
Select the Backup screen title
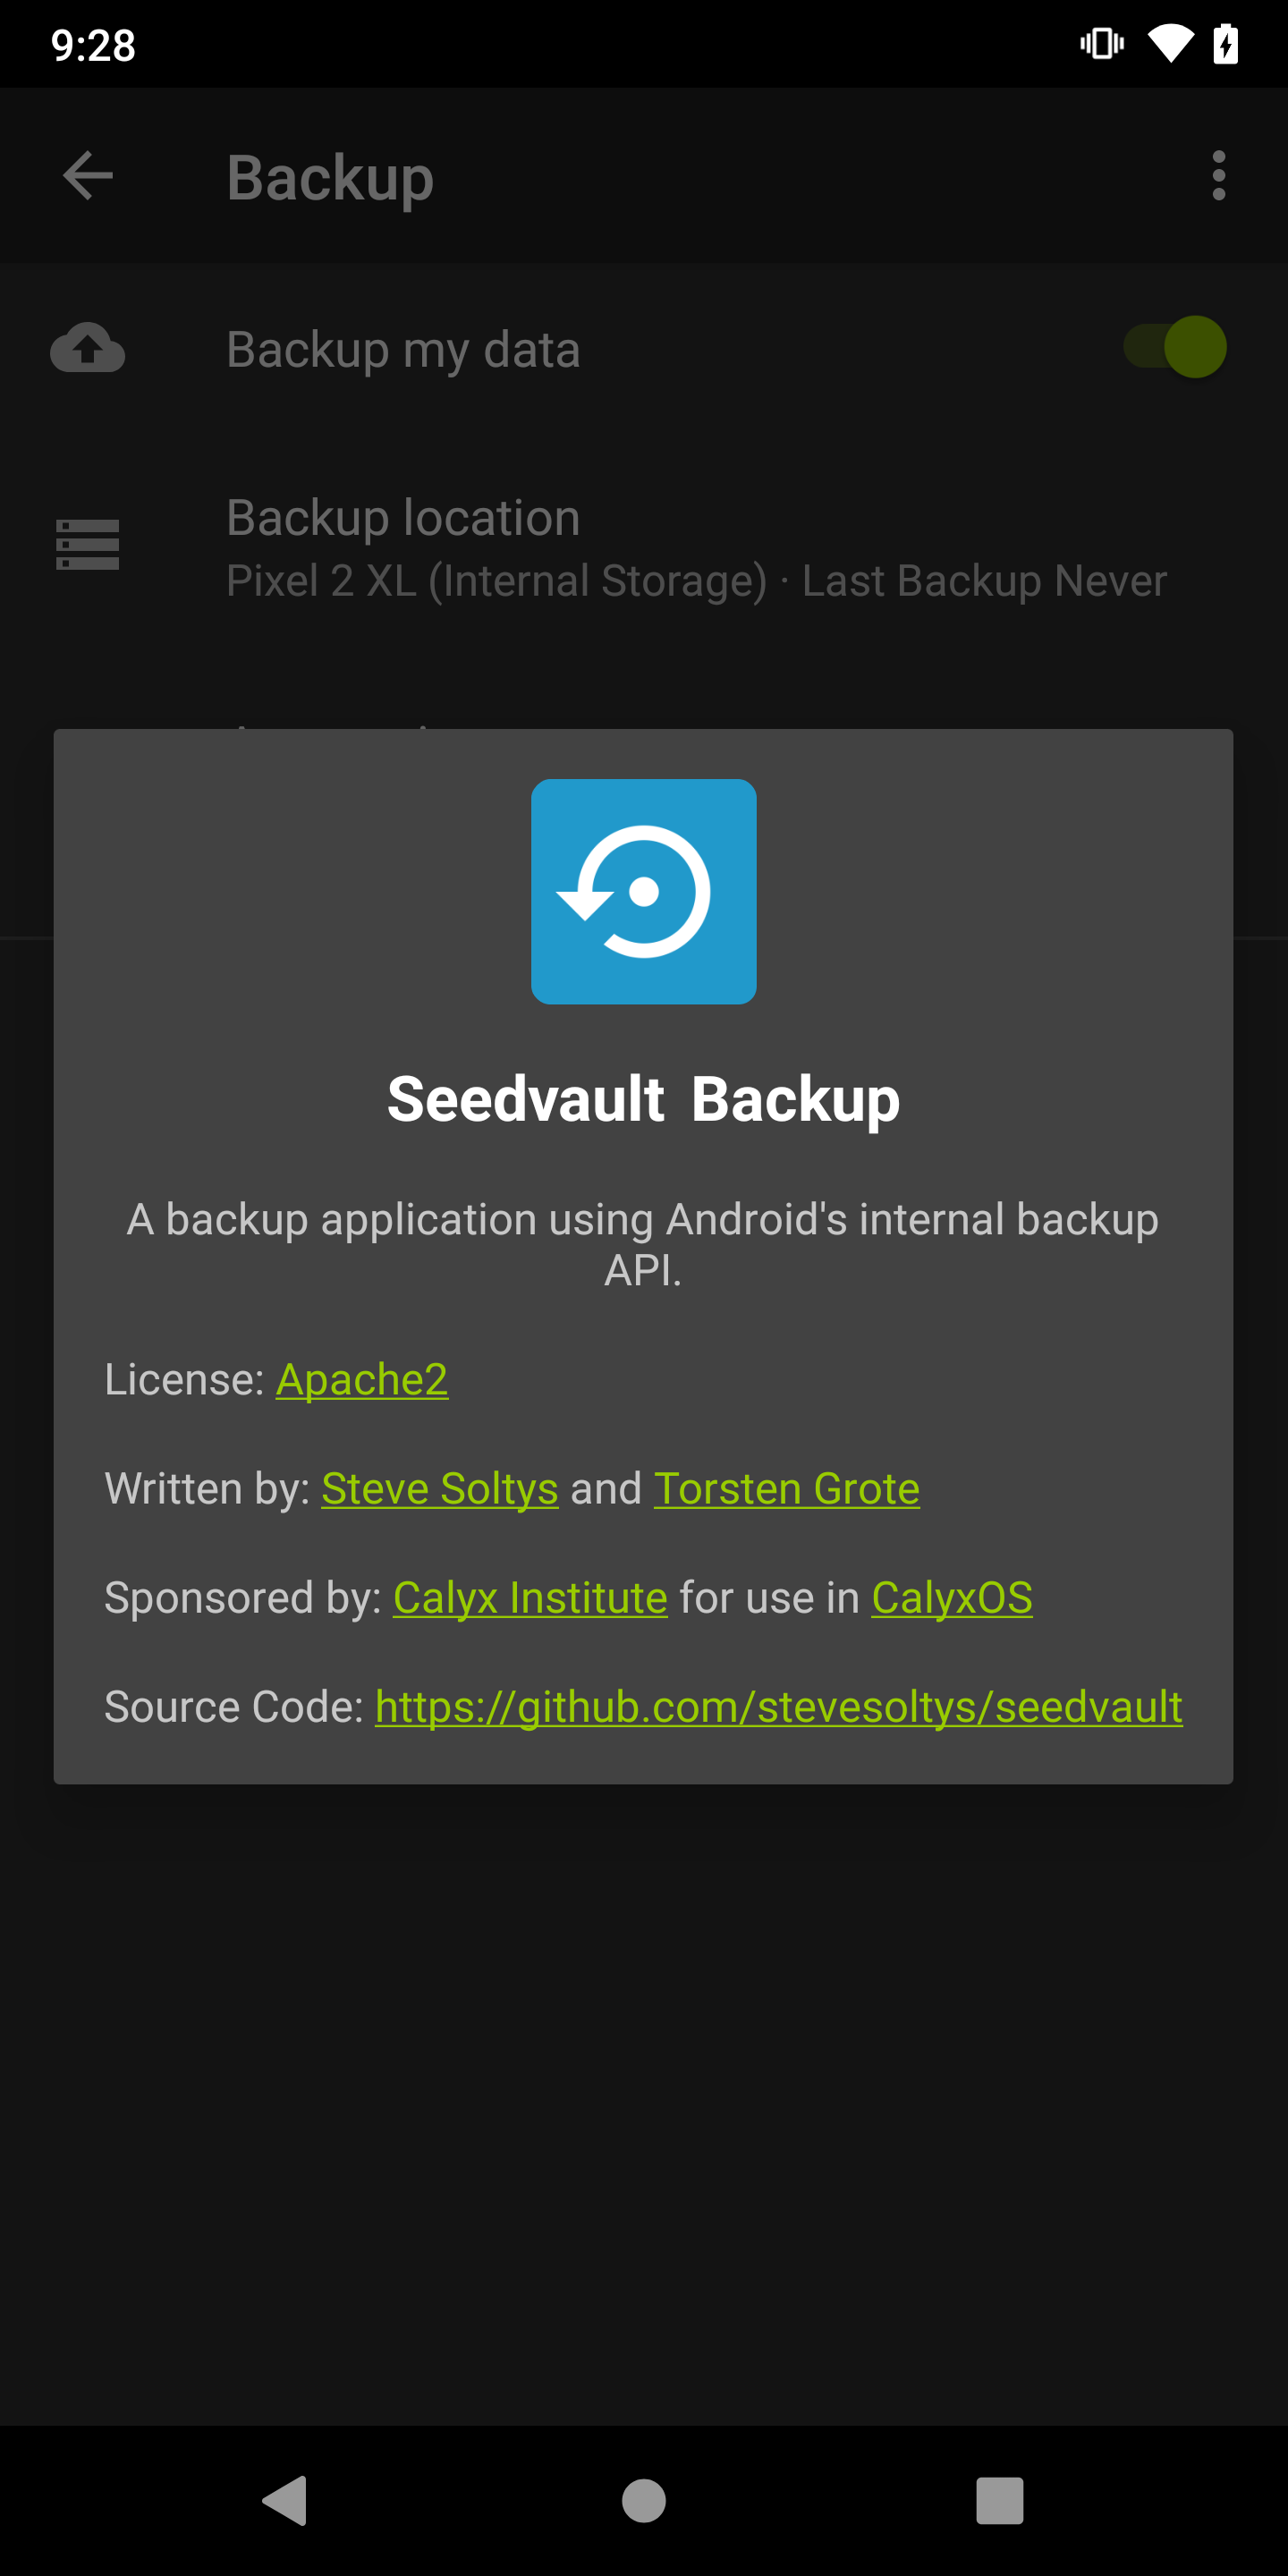[329, 178]
